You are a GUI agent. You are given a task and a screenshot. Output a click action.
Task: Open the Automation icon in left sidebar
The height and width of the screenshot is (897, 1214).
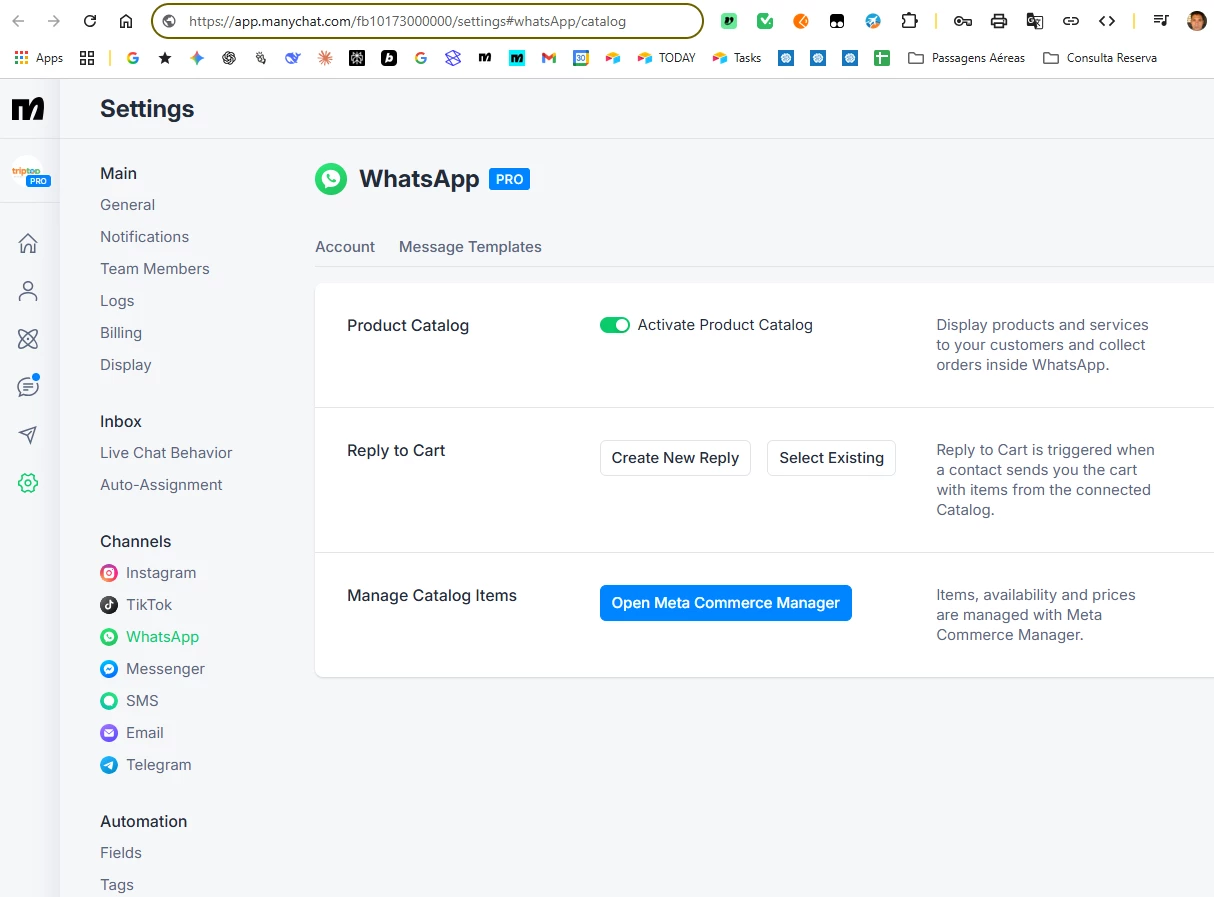coord(28,339)
